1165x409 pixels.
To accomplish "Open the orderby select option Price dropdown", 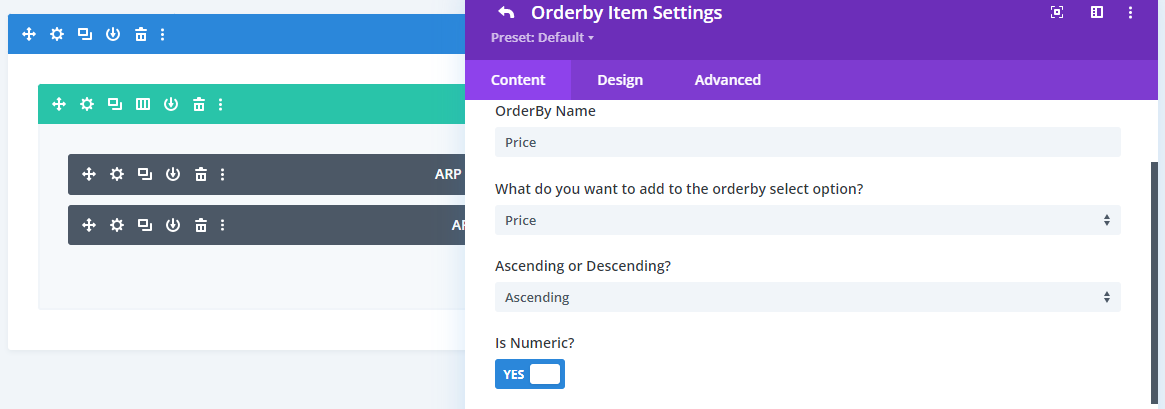I will [x=807, y=220].
